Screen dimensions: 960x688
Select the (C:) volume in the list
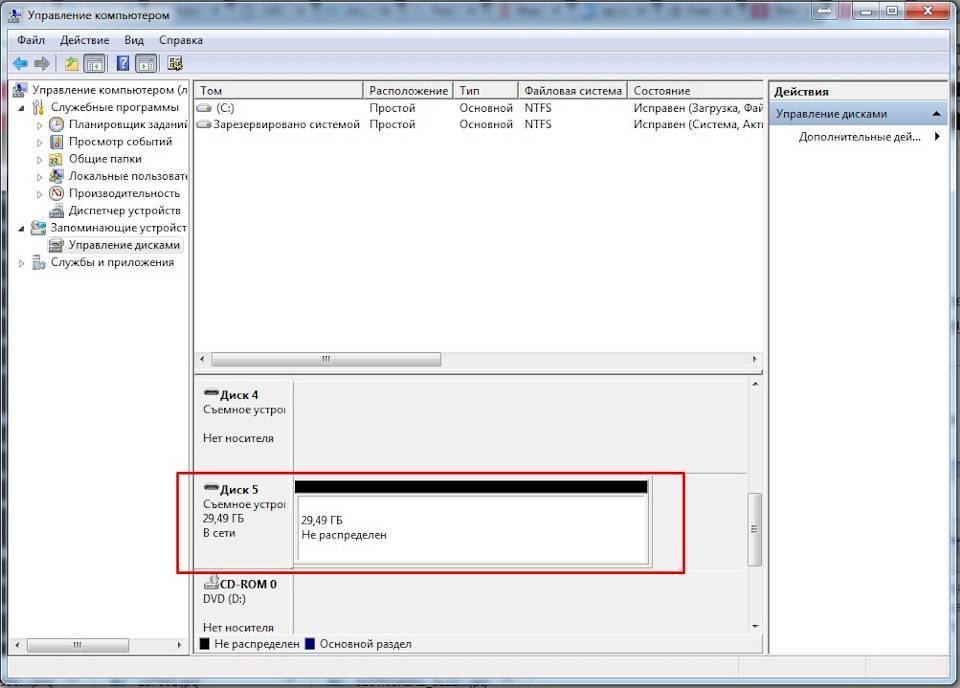pos(225,108)
